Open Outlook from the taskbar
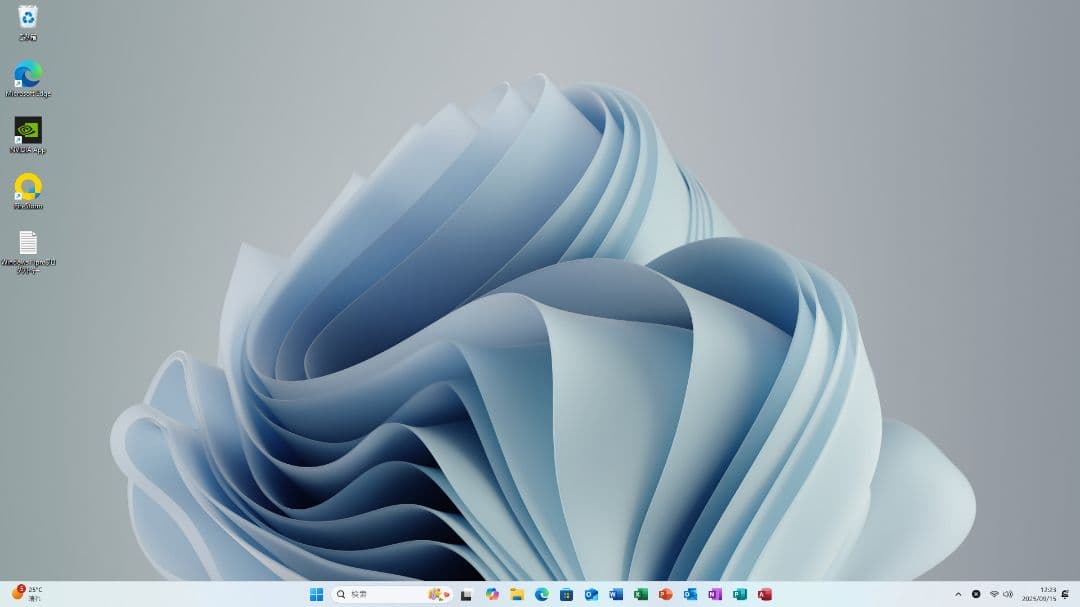This screenshot has height=607, width=1080. (x=589, y=594)
